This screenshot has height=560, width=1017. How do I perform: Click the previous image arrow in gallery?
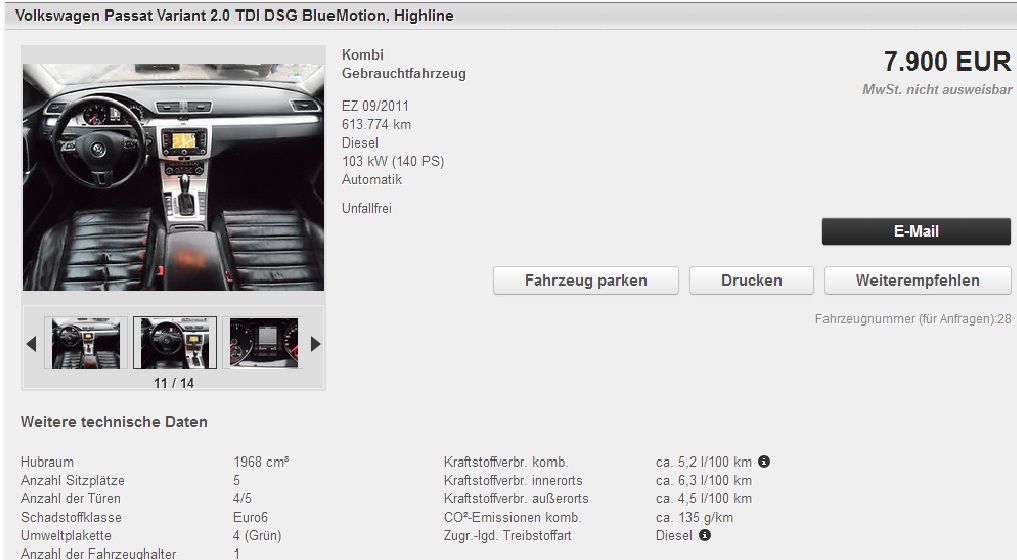tap(31, 344)
